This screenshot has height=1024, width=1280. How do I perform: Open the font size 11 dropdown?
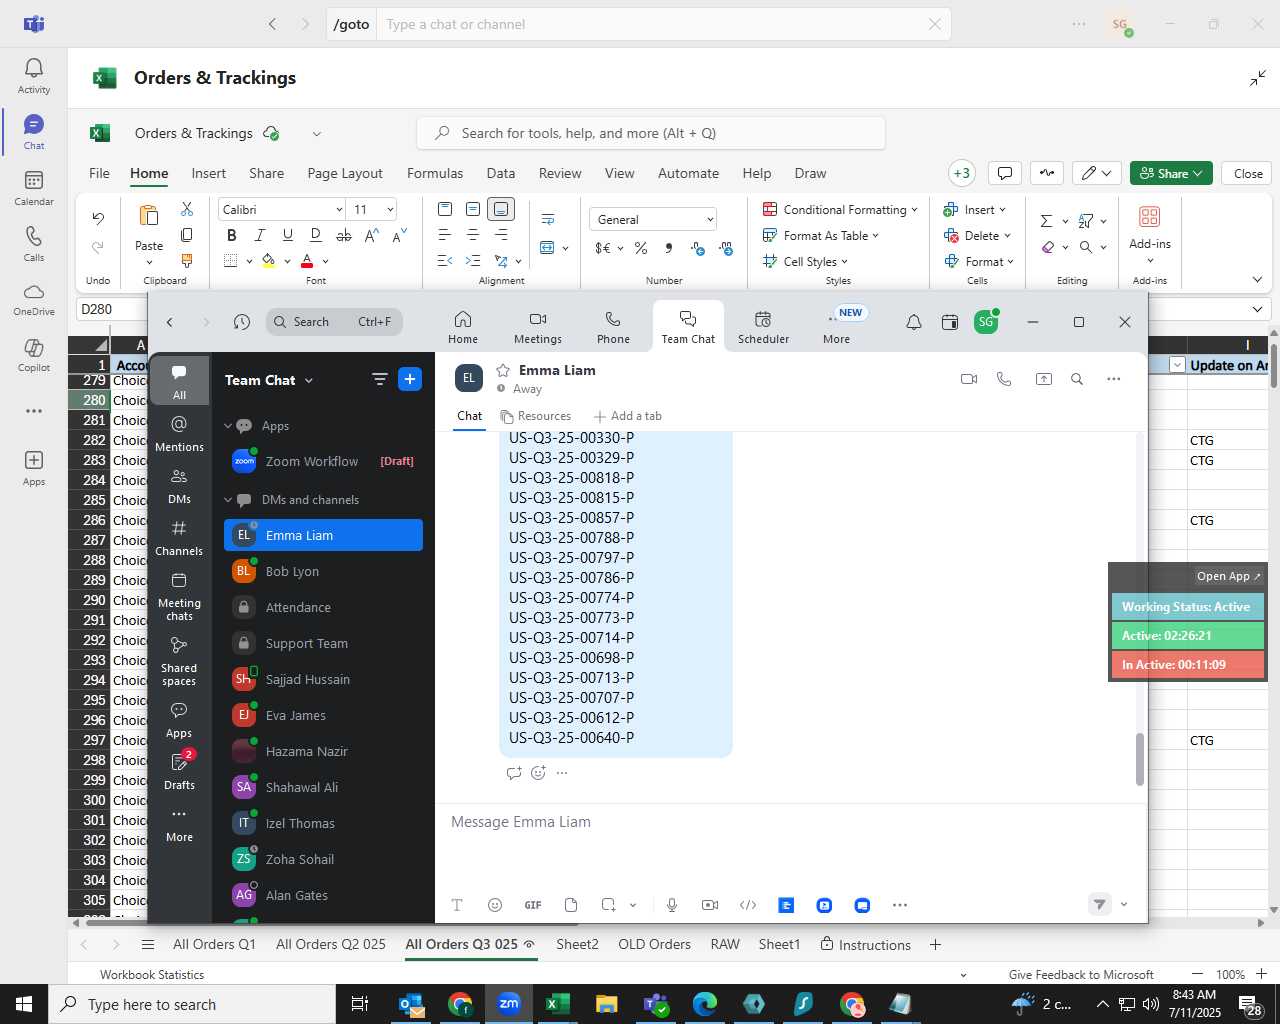coord(390,209)
